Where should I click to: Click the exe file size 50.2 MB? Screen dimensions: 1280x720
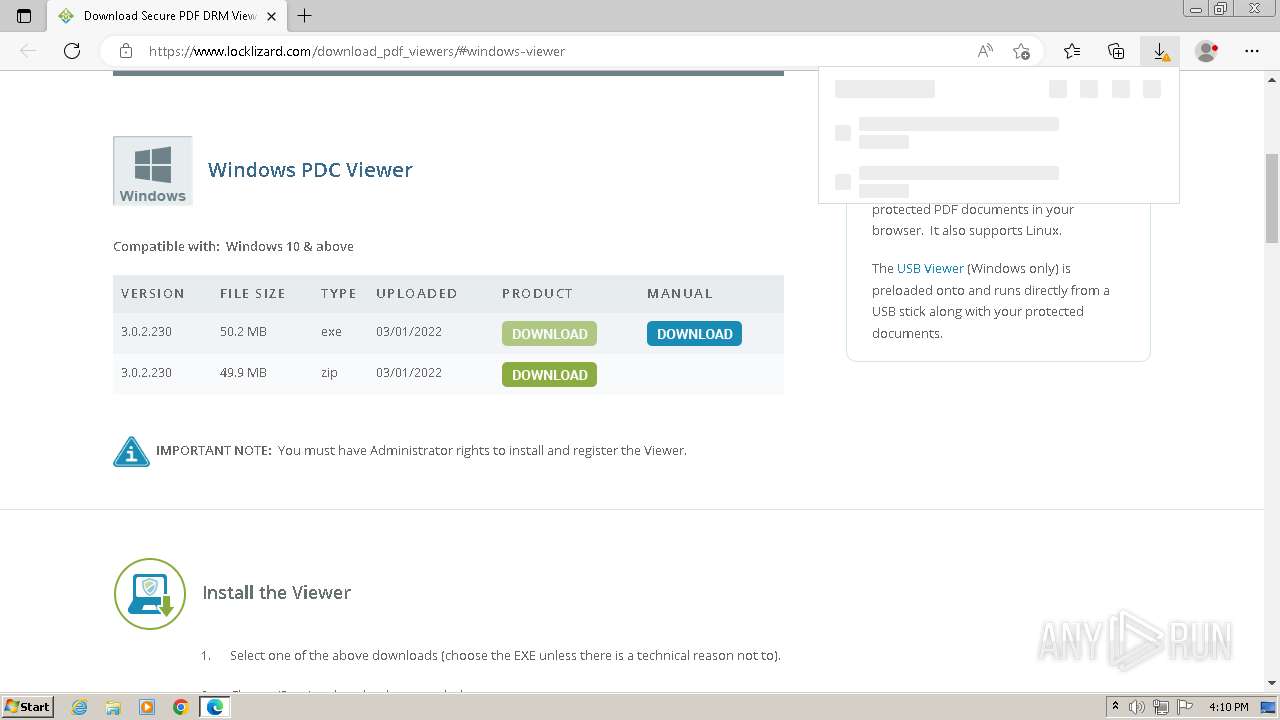243,332
